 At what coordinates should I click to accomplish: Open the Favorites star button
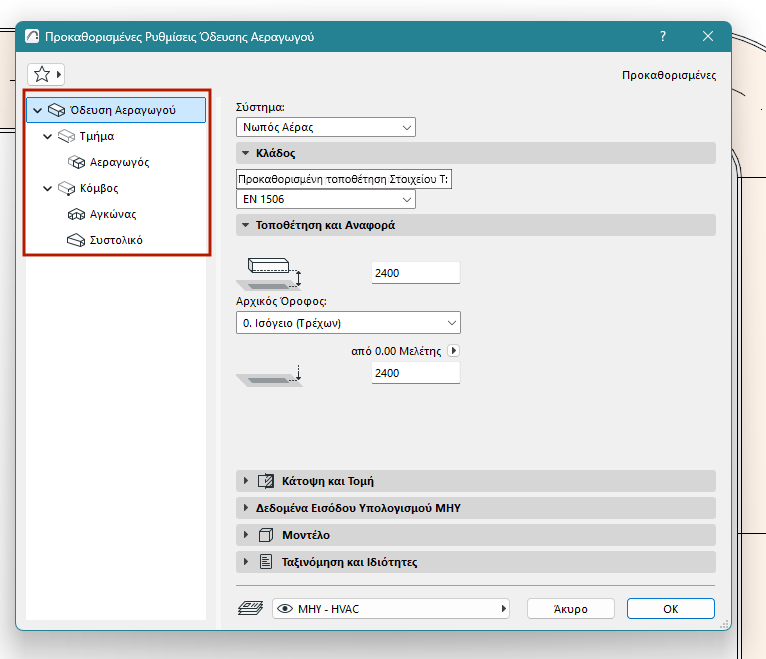coord(46,75)
